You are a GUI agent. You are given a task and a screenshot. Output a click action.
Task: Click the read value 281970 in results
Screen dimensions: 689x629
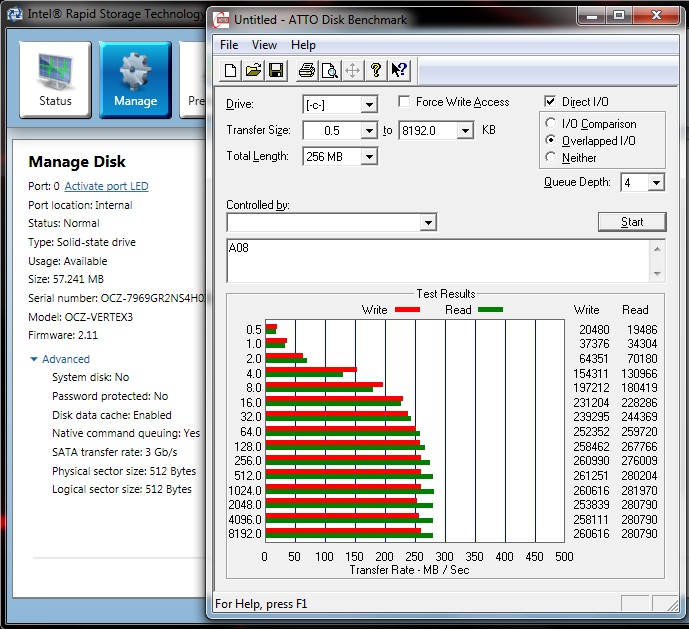pyautogui.click(x=639, y=491)
